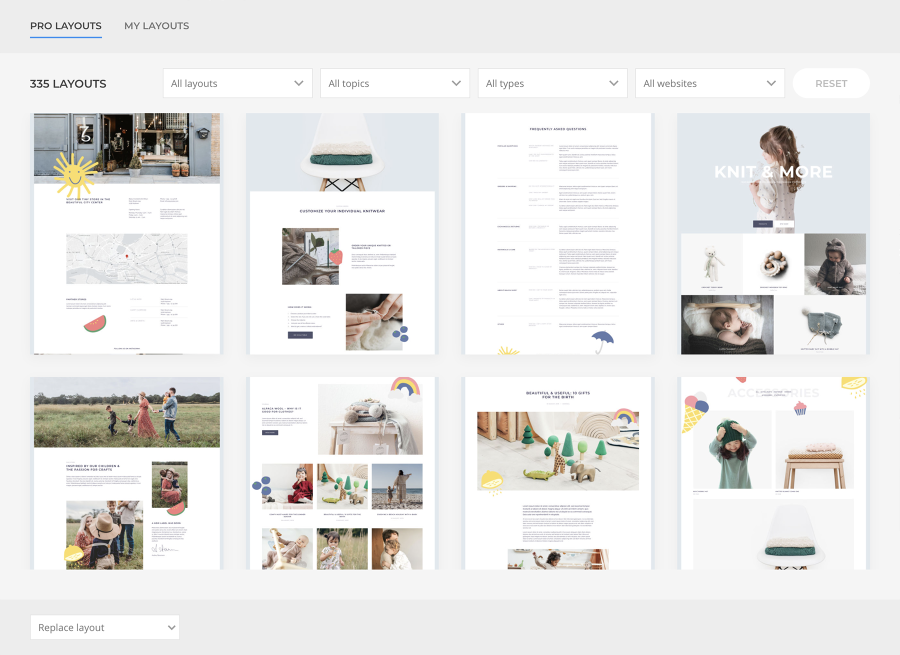900x655 pixels.
Task: Select the alpaca wool gallery layout
Action: [342, 474]
